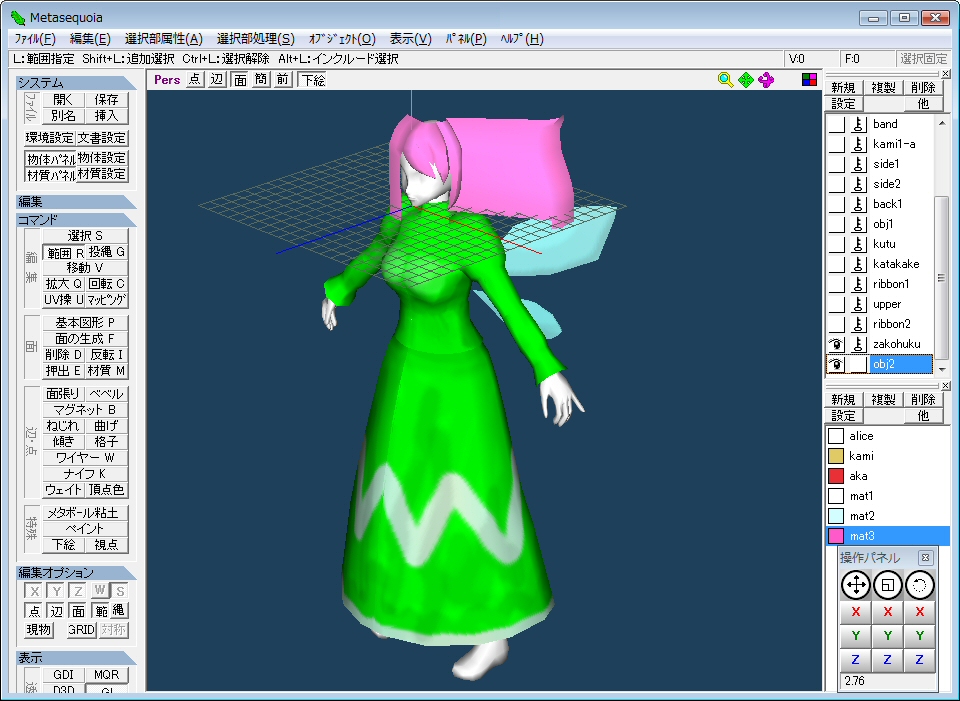The height and width of the screenshot is (701, 960).
Task: Click the yellow magnifier zoom view icon
Action: (x=726, y=80)
